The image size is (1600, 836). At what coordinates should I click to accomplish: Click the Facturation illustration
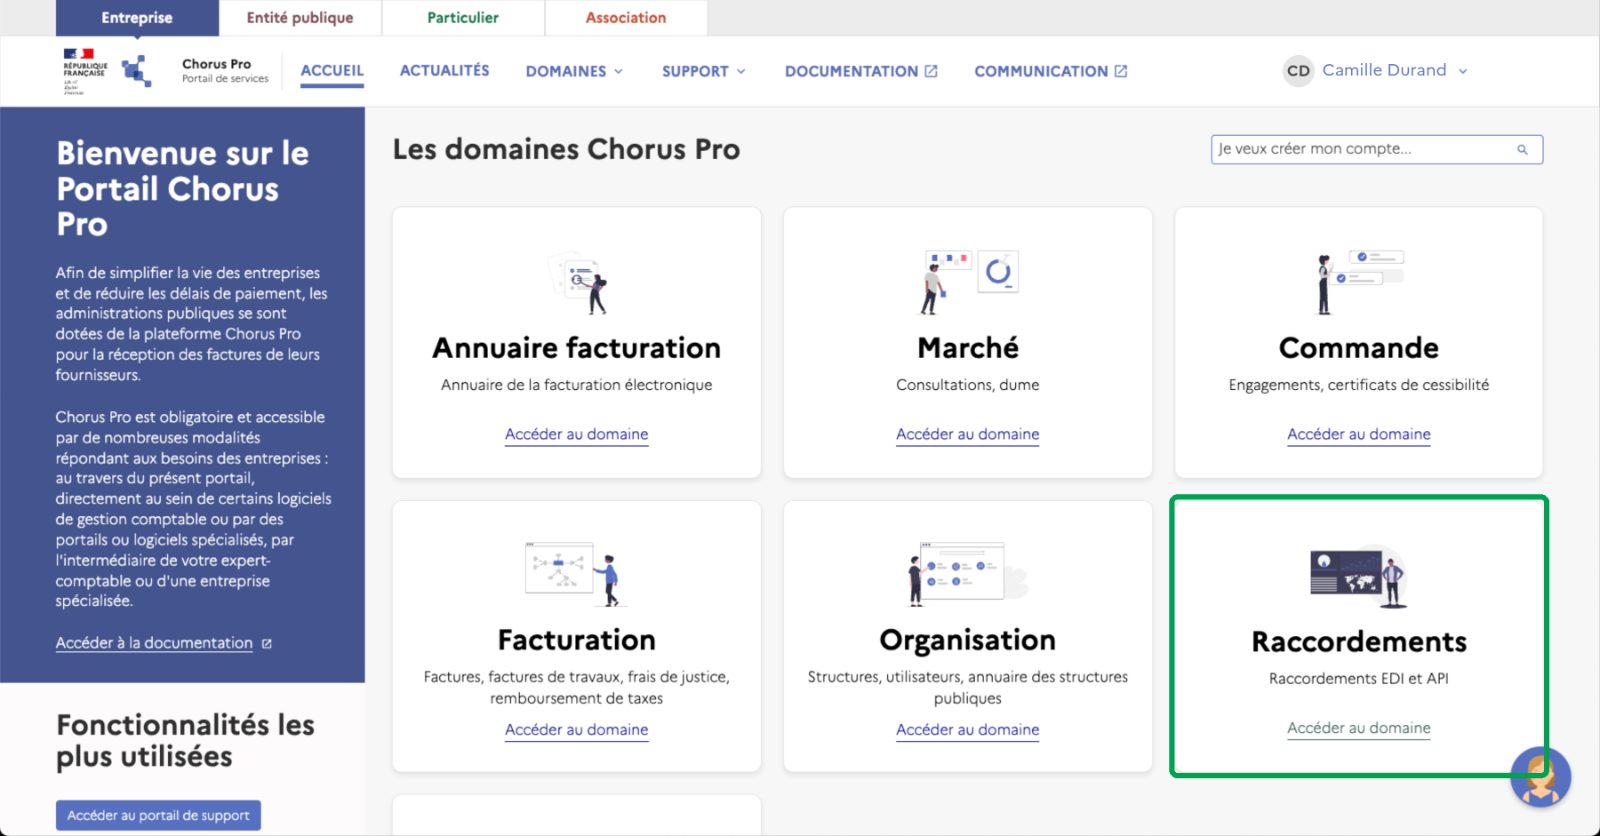point(577,574)
